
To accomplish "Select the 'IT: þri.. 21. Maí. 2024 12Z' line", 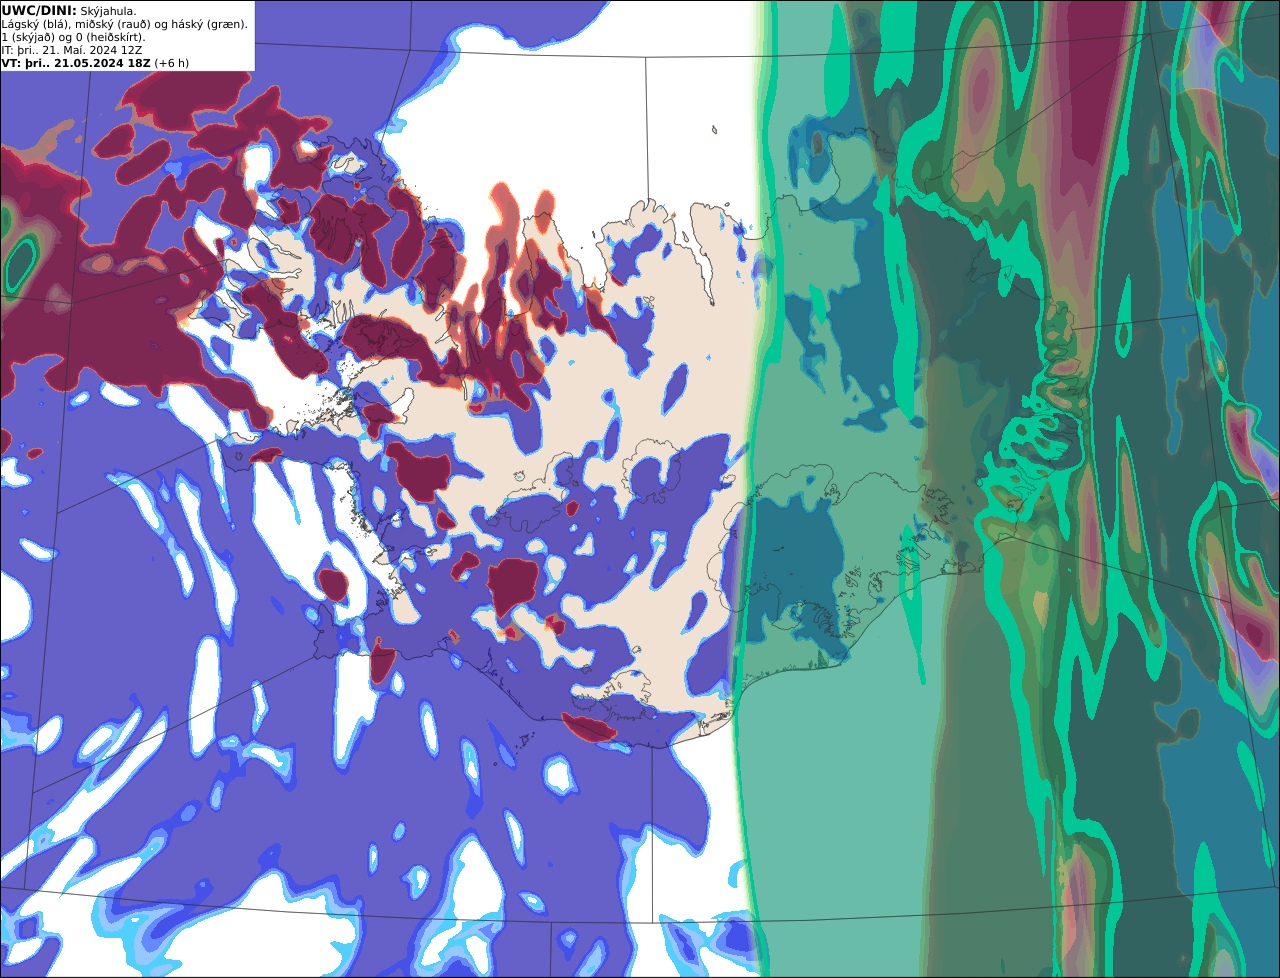I will [73, 49].
